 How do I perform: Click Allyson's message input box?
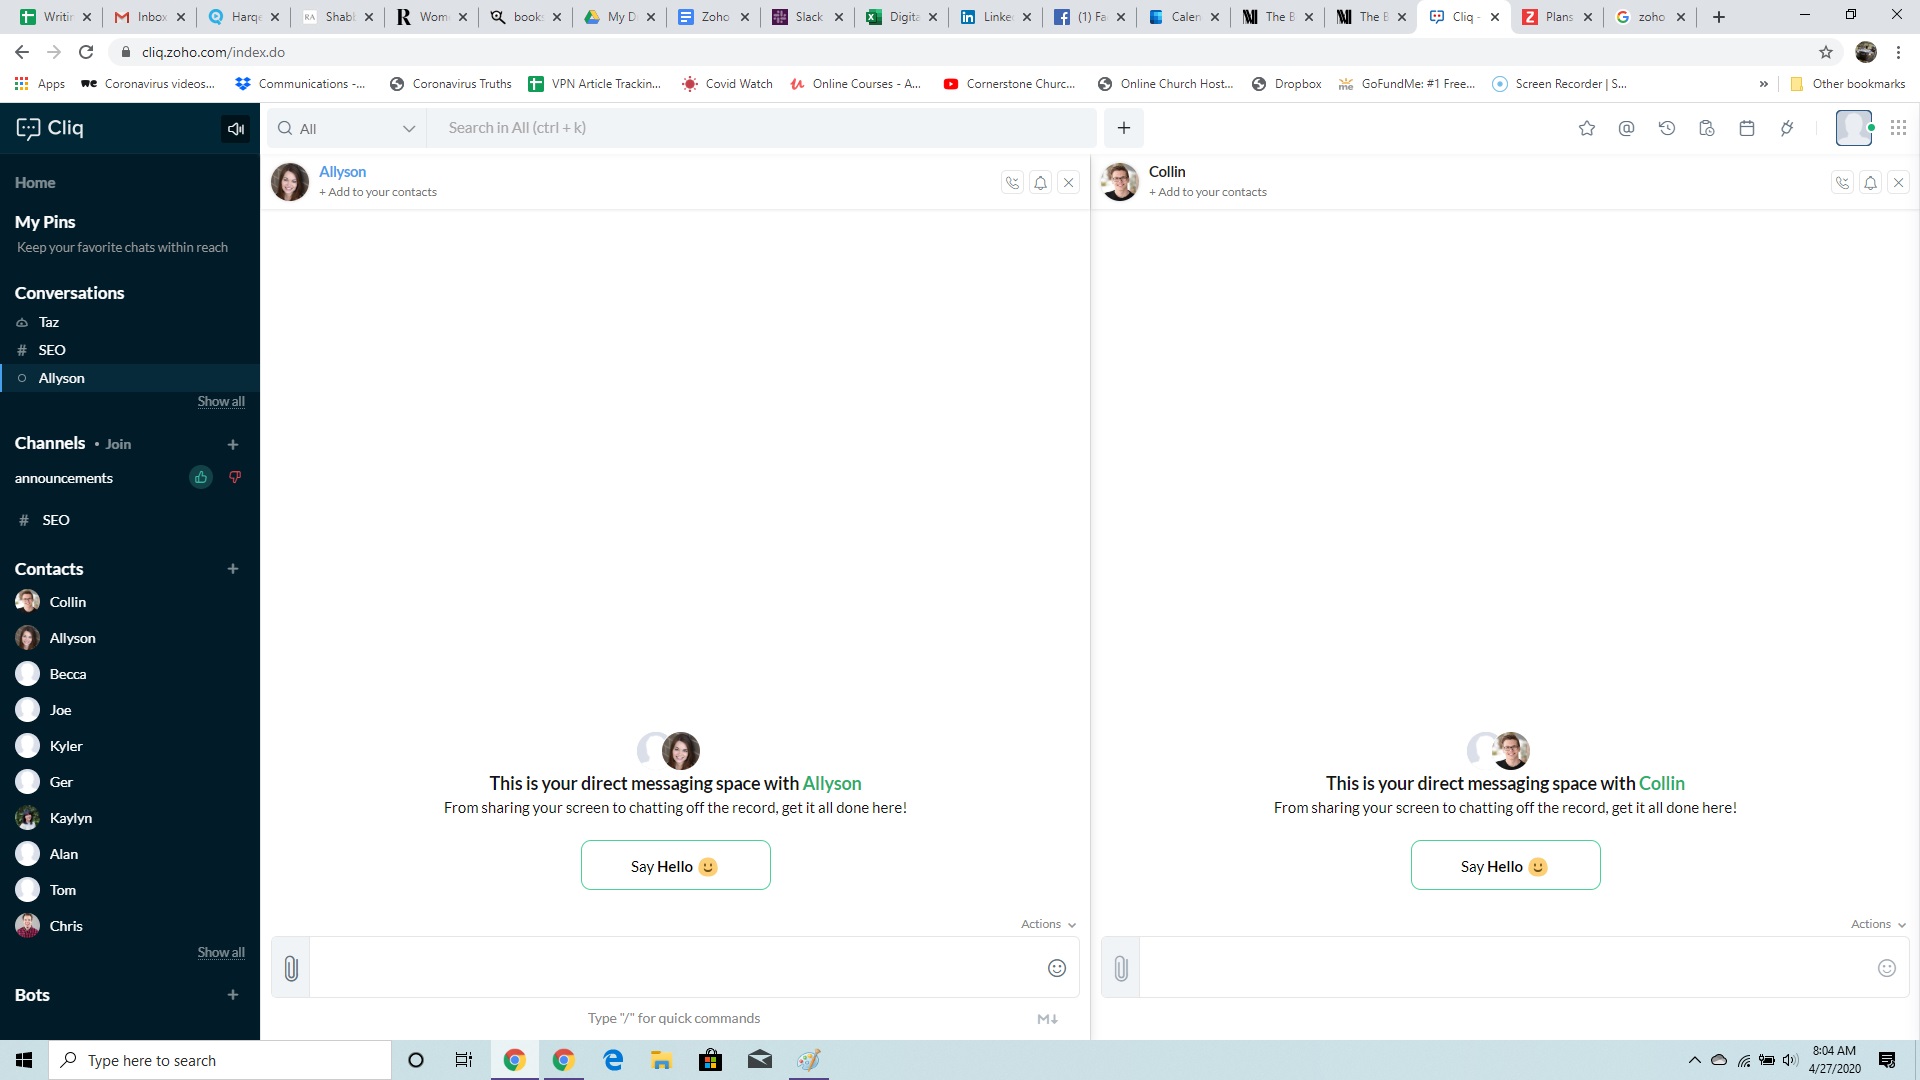coord(676,968)
